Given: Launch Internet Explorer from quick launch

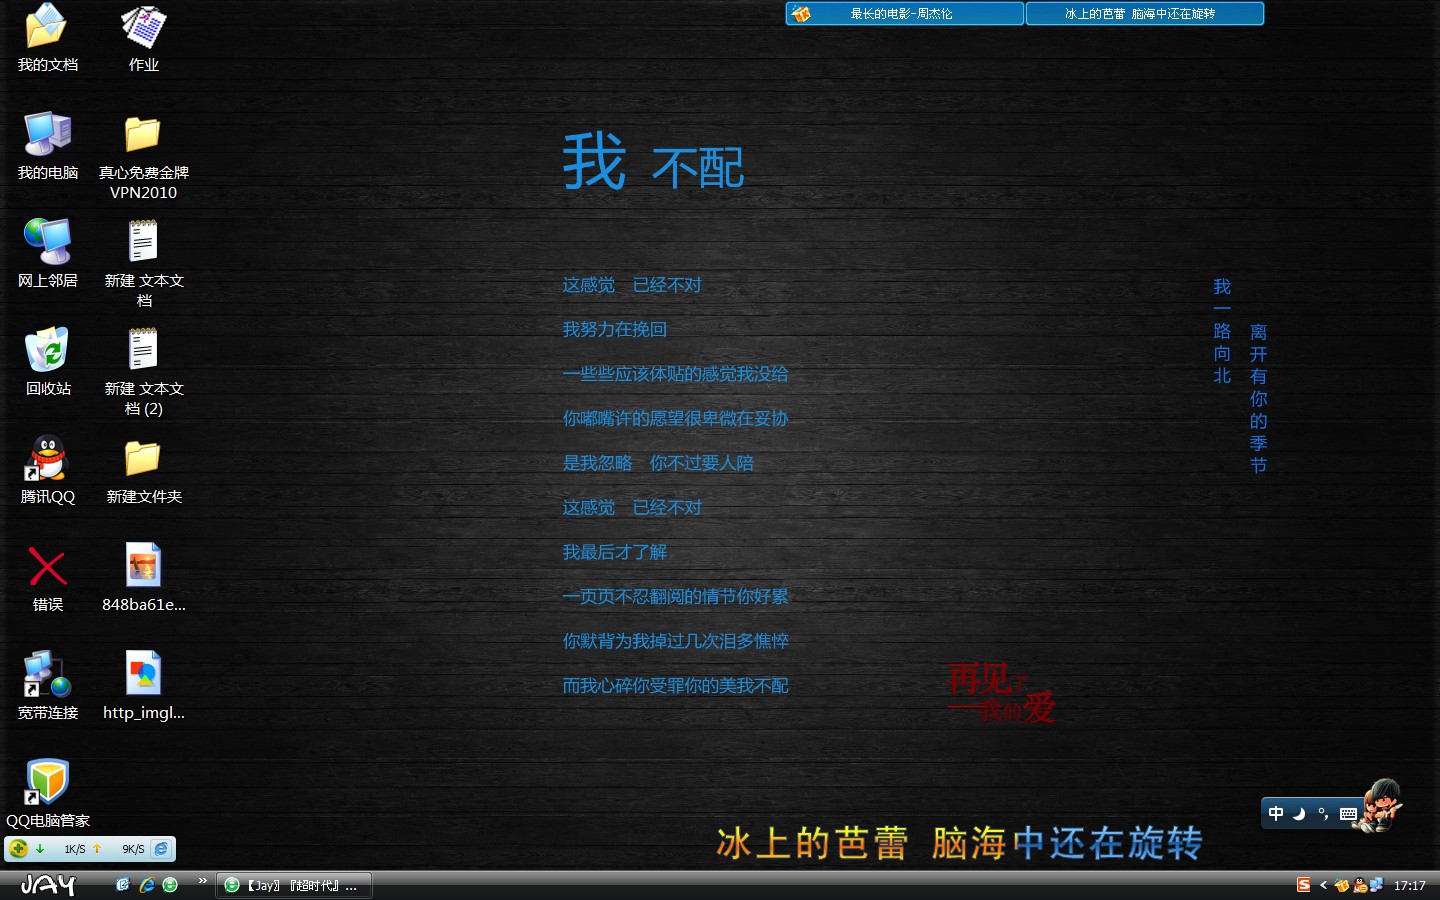Looking at the screenshot, I should point(147,885).
